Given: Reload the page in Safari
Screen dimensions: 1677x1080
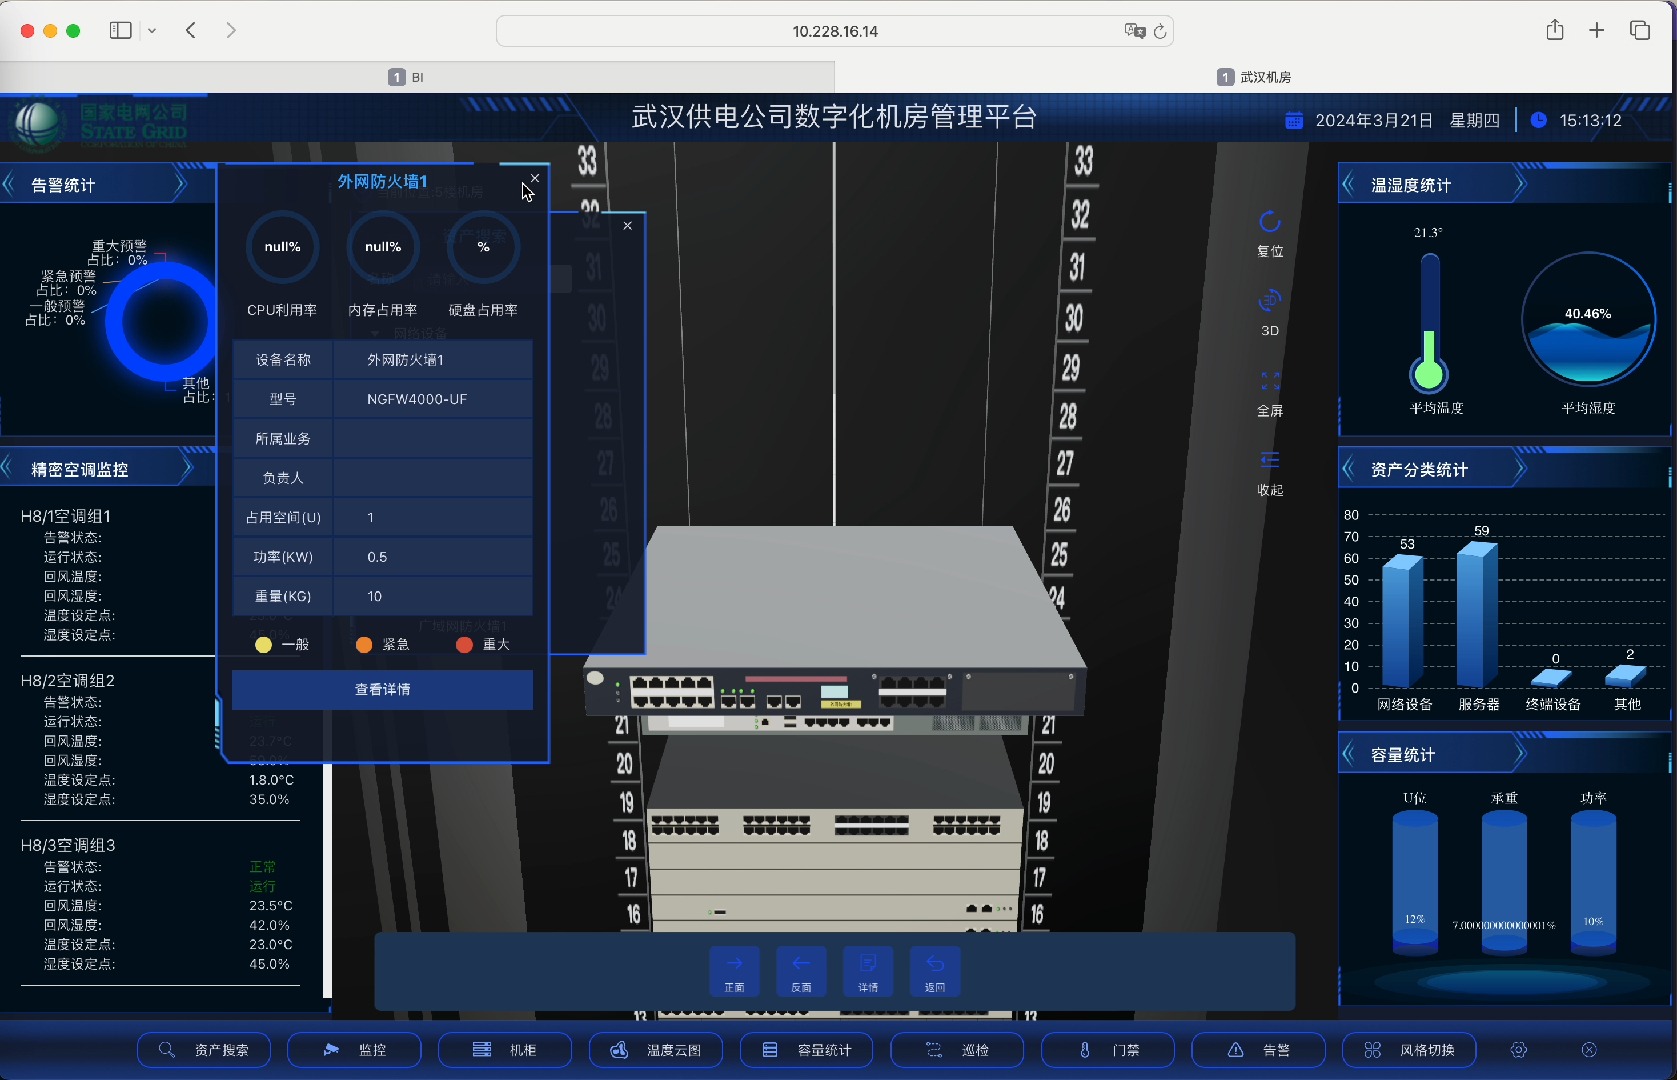Looking at the screenshot, I should pos(1160,31).
